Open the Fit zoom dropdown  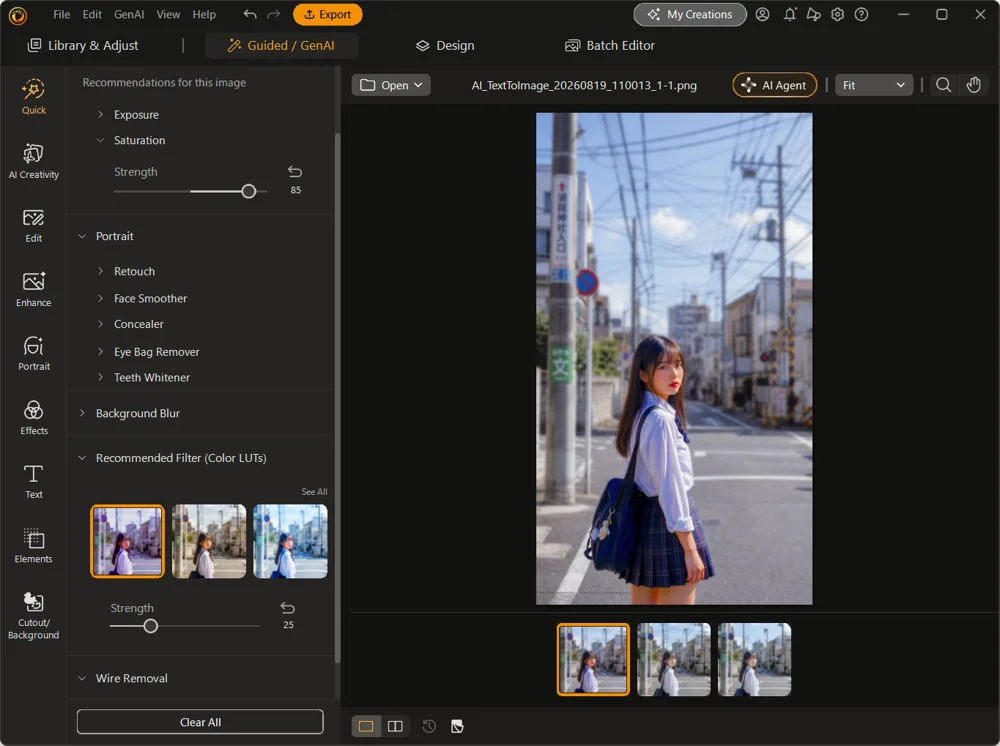pyautogui.click(x=873, y=85)
